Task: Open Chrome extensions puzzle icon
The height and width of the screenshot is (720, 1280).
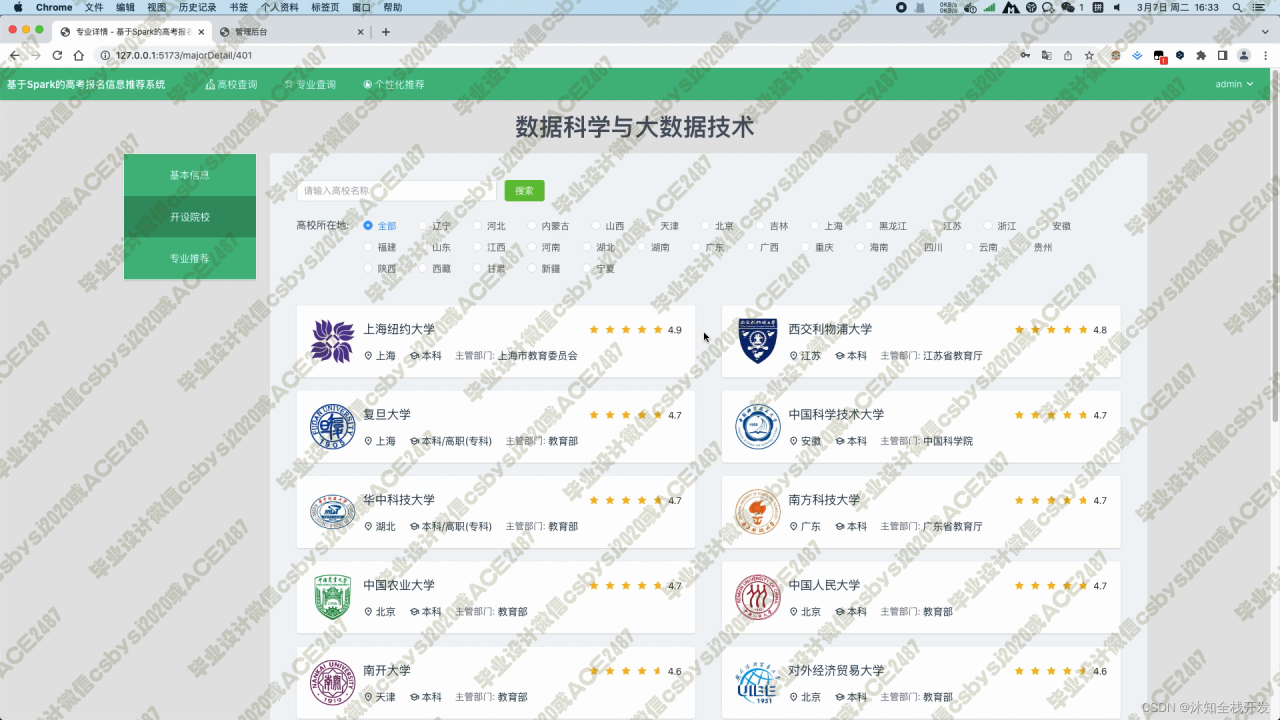Action: click(1201, 56)
